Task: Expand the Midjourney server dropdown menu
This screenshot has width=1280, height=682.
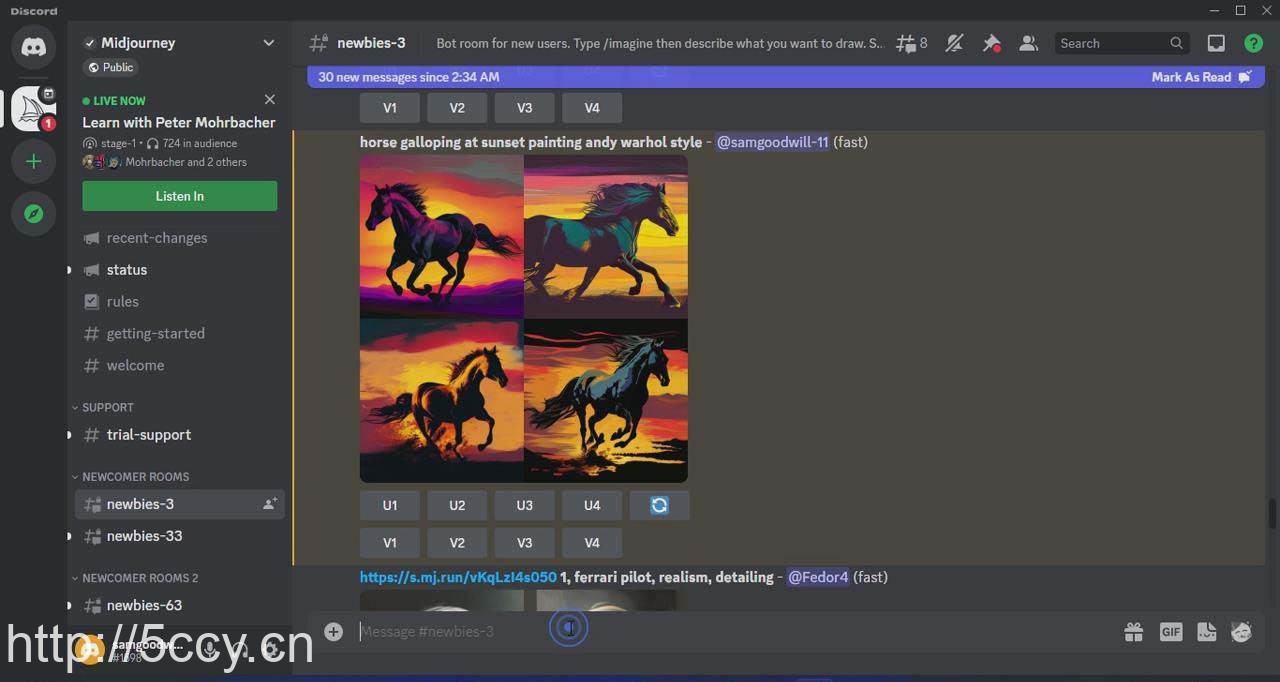Action: [x=268, y=43]
